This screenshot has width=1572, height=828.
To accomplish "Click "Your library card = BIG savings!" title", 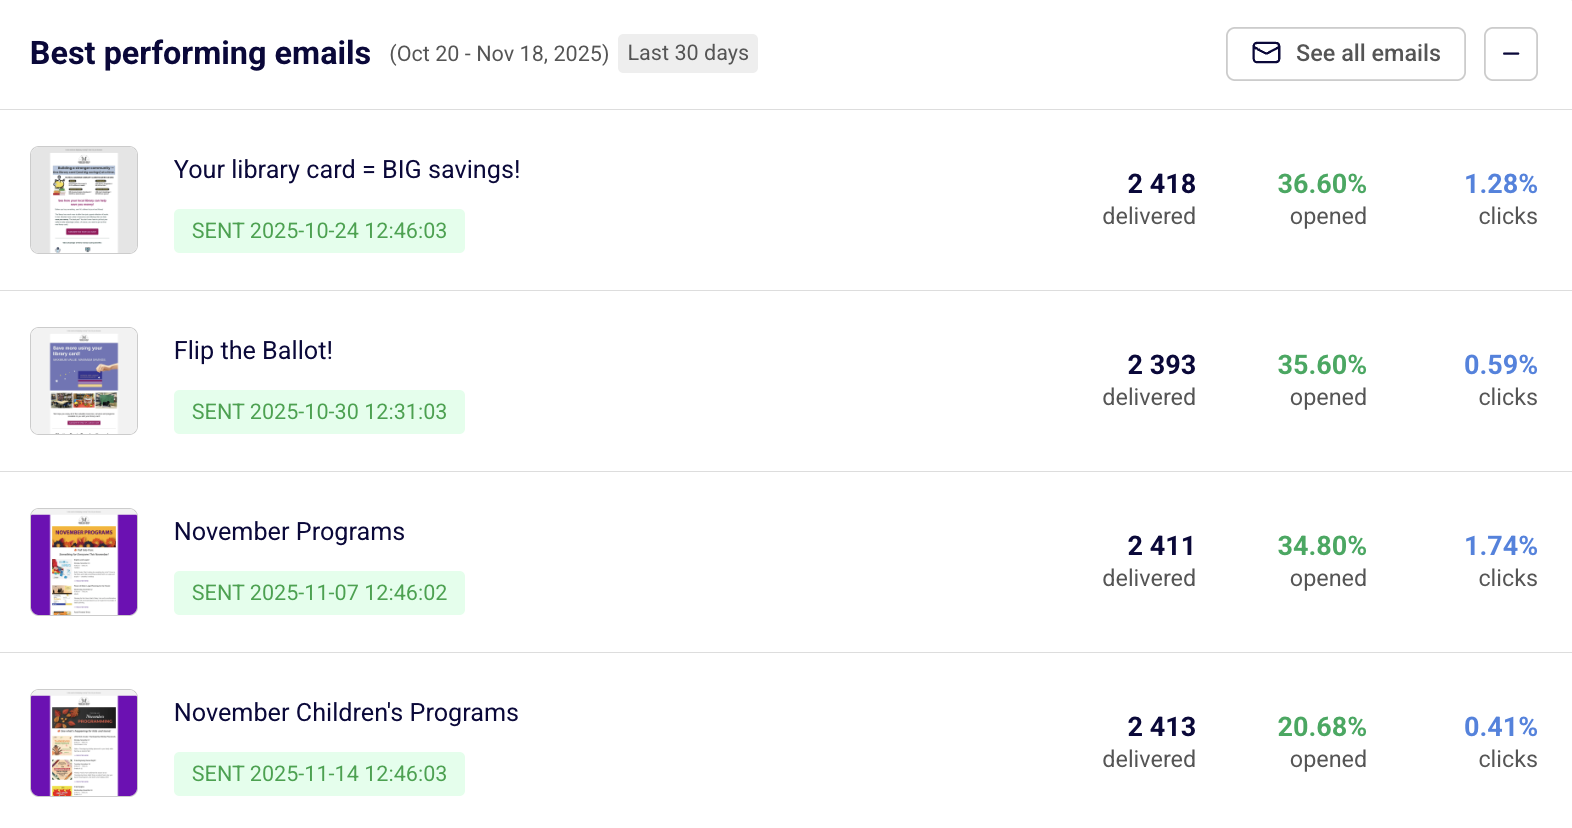I will coord(347,170).
